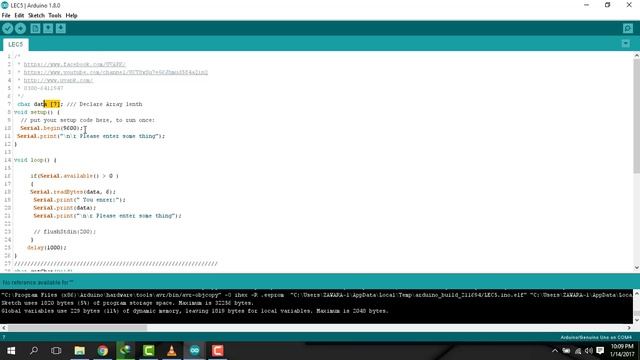Open the Windows Start menu
Image resolution: width=640 pixels, height=360 pixels.
[x=11, y=351]
